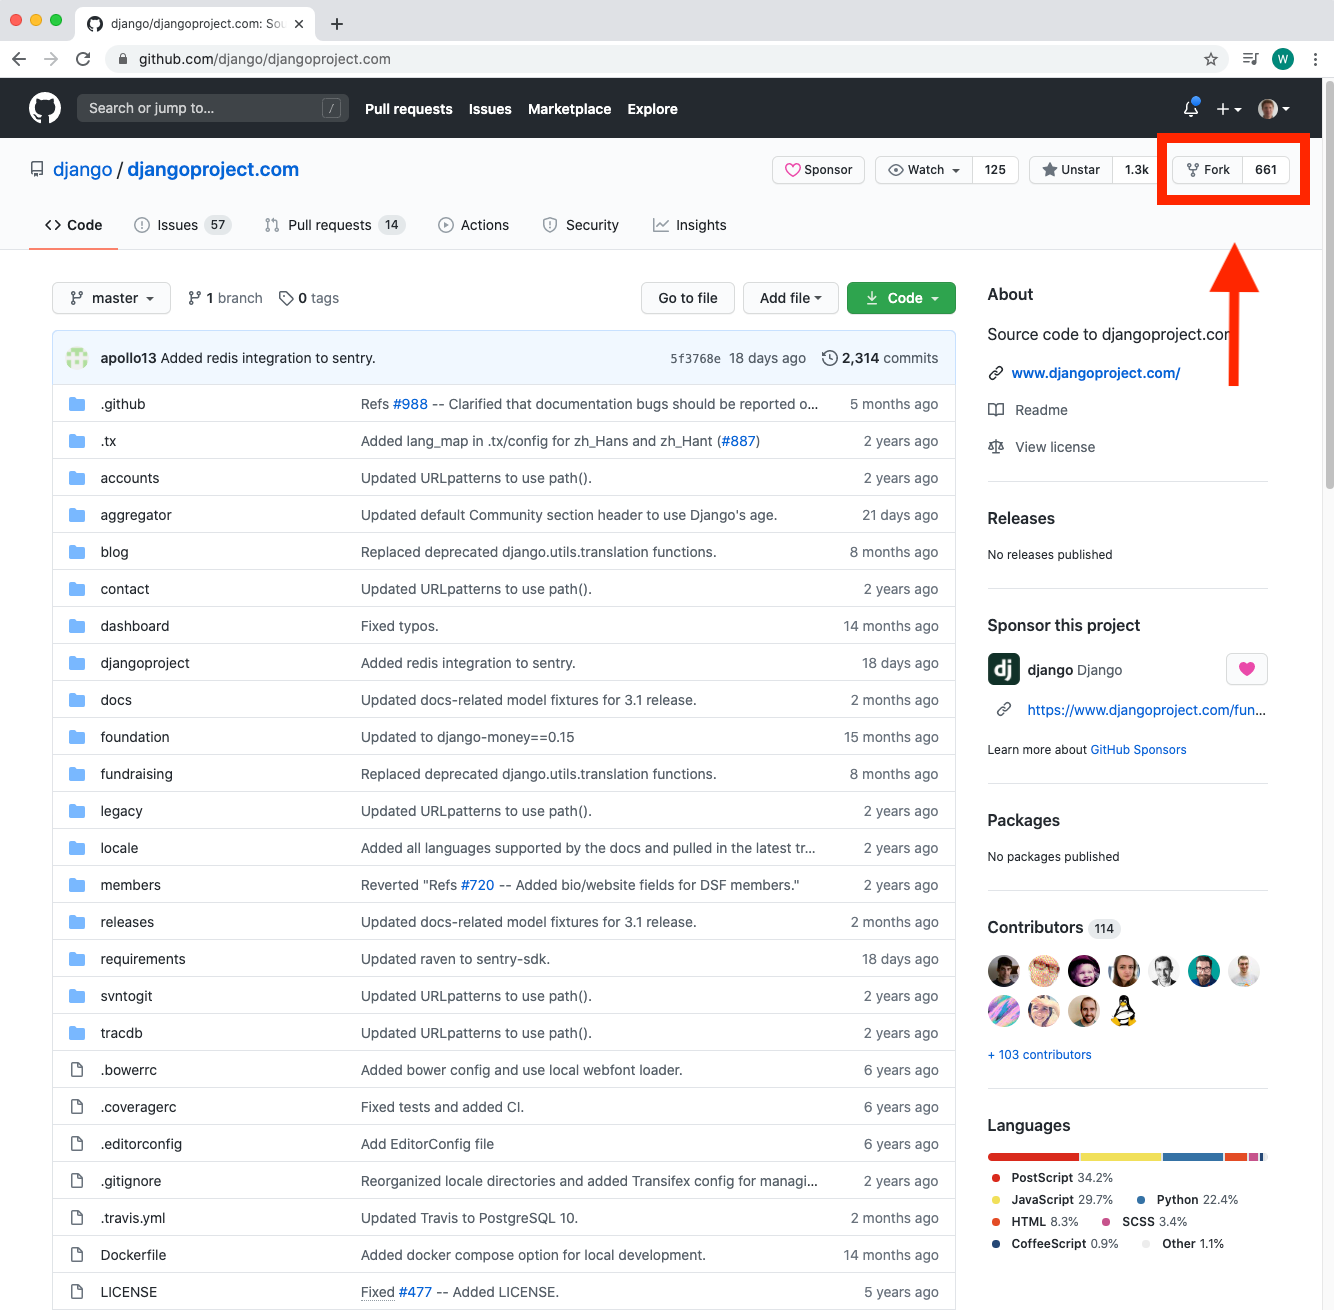Click the Go to file button
This screenshot has width=1334, height=1310.
click(x=688, y=298)
